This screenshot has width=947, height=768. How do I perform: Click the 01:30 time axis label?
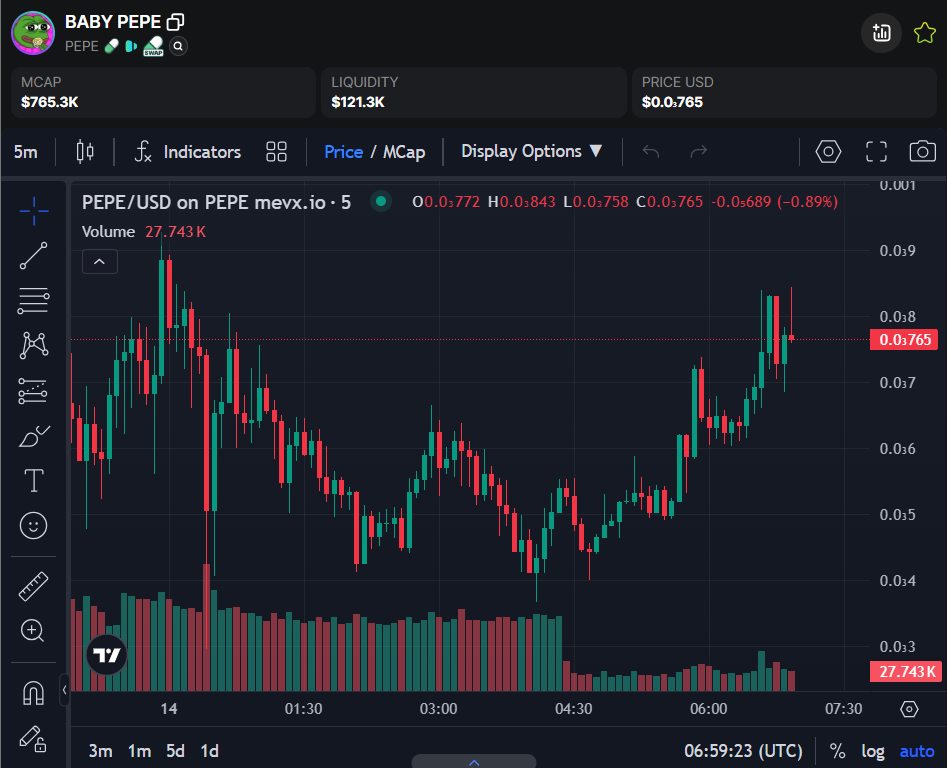click(x=303, y=709)
